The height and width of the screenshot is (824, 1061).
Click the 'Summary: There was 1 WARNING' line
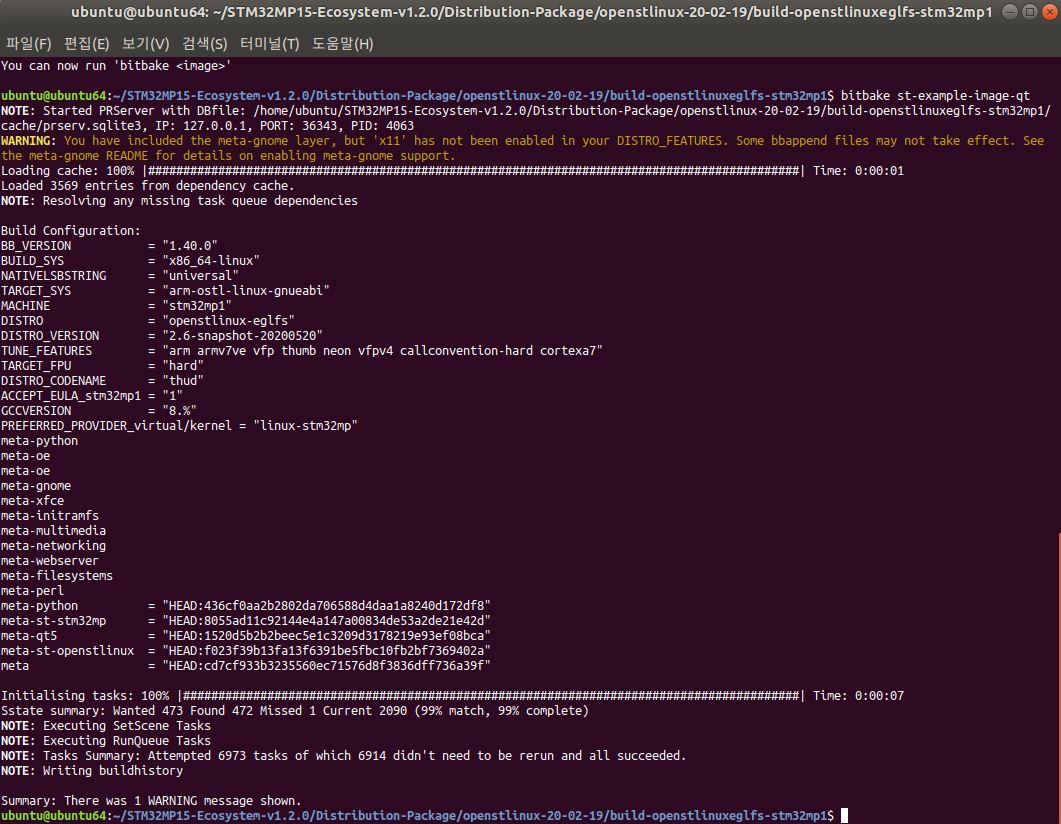pyautogui.click(x=151, y=800)
